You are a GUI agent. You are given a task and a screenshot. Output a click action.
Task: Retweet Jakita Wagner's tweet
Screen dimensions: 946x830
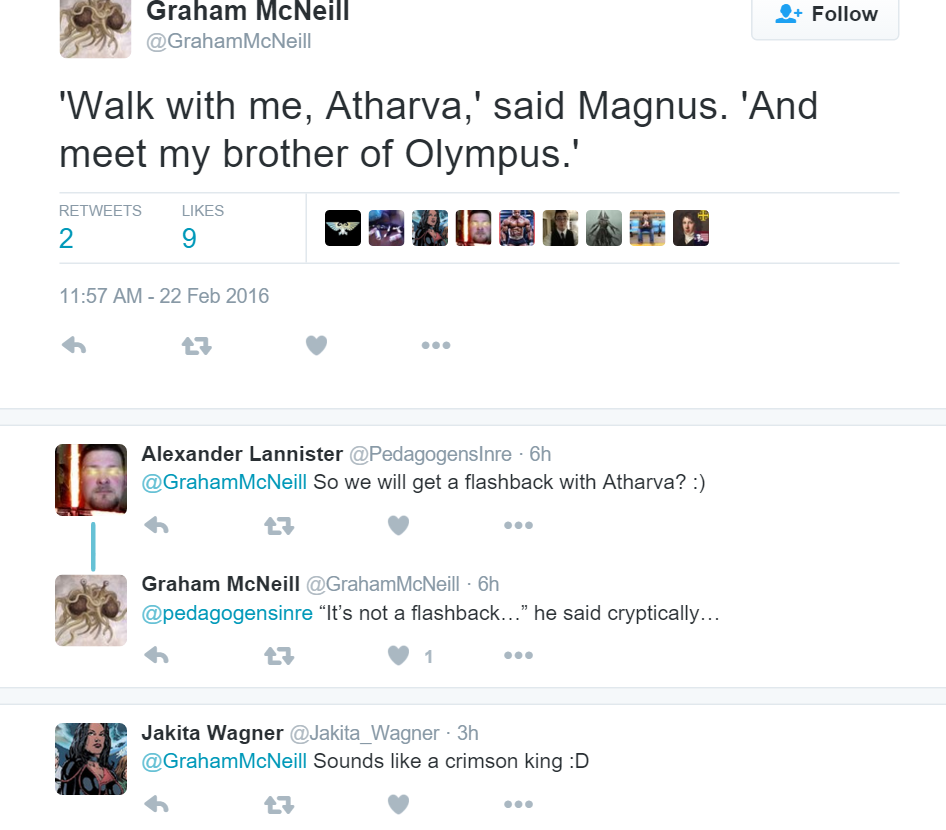(279, 804)
